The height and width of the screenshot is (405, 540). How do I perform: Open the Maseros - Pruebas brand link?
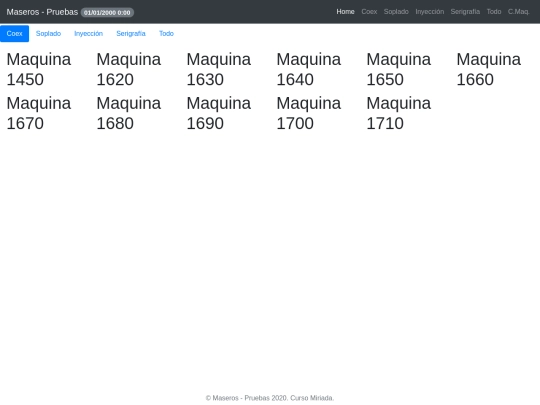click(x=42, y=12)
